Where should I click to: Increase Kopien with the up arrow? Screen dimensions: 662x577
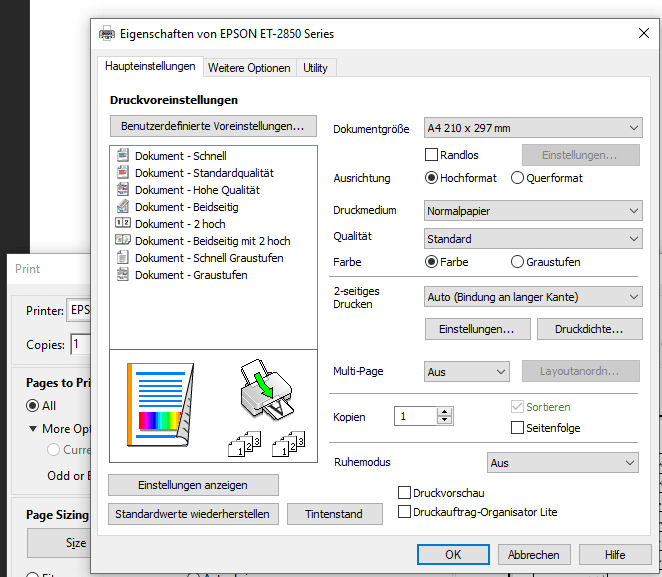pos(445,412)
